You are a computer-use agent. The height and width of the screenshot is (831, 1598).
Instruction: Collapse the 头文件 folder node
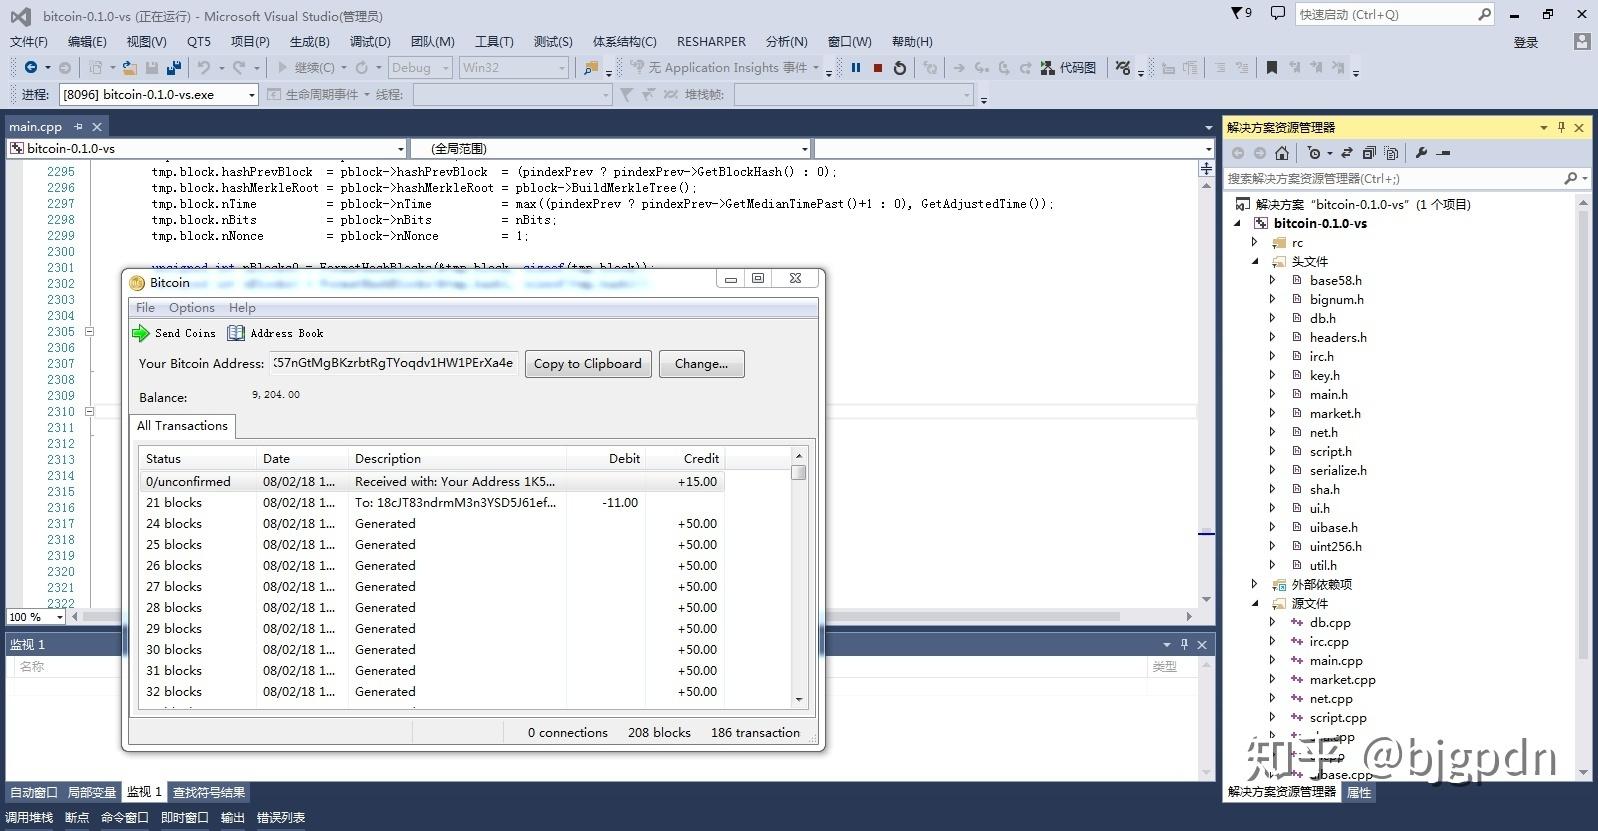point(1254,261)
